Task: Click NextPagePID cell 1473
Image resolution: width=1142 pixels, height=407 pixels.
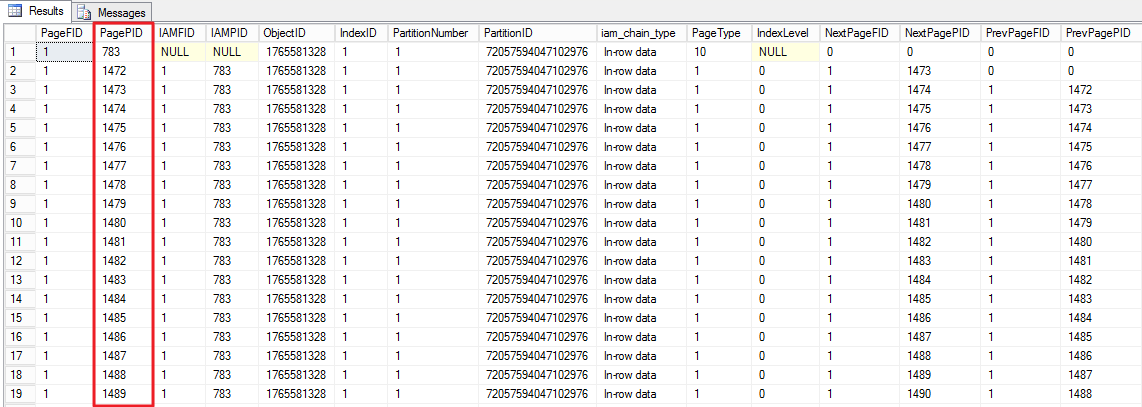Action: tap(940, 71)
